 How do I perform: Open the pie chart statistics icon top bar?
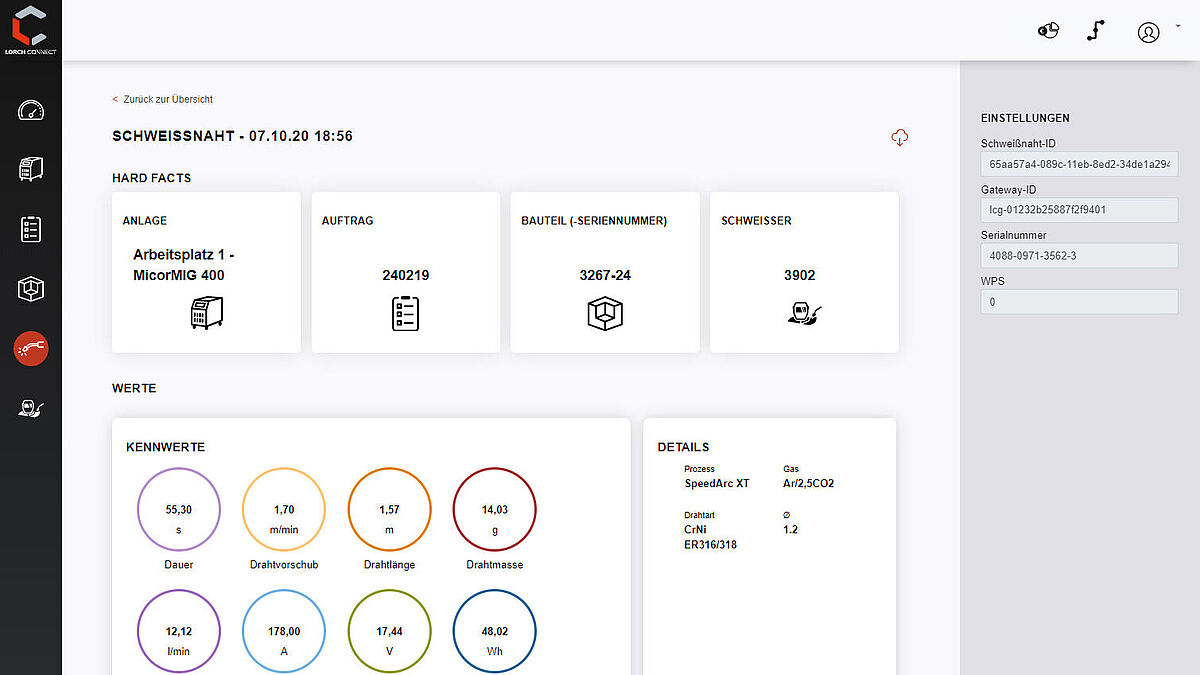point(1047,30)
